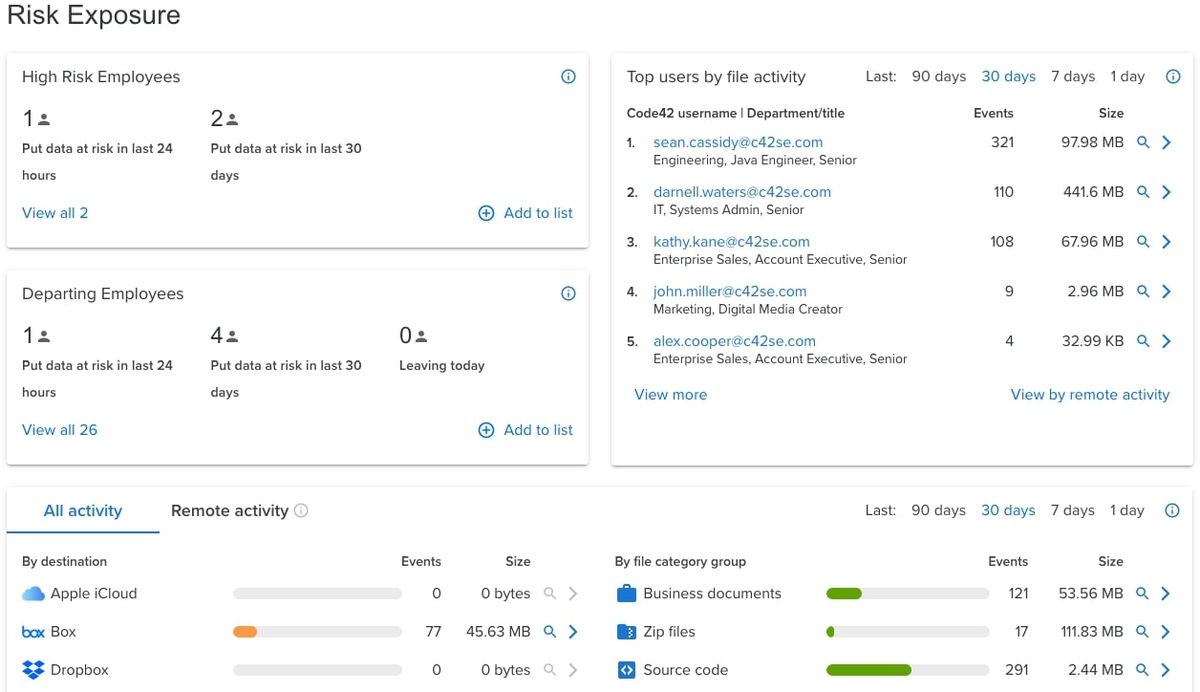Click search icon for Box destination
This screenshot has width=1200, height=692.
(549, 632)
